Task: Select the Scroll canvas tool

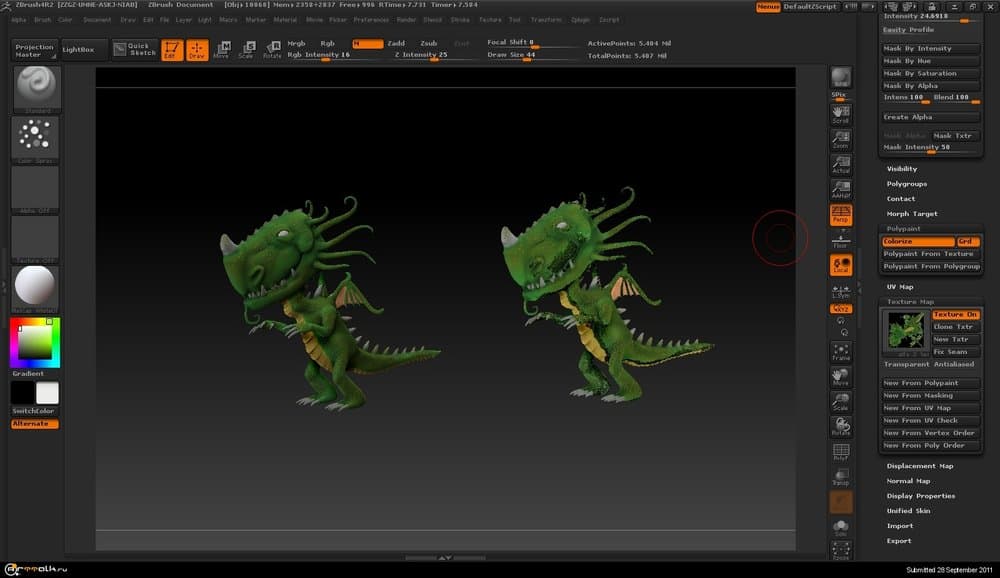Action: (x=841, y=115)
